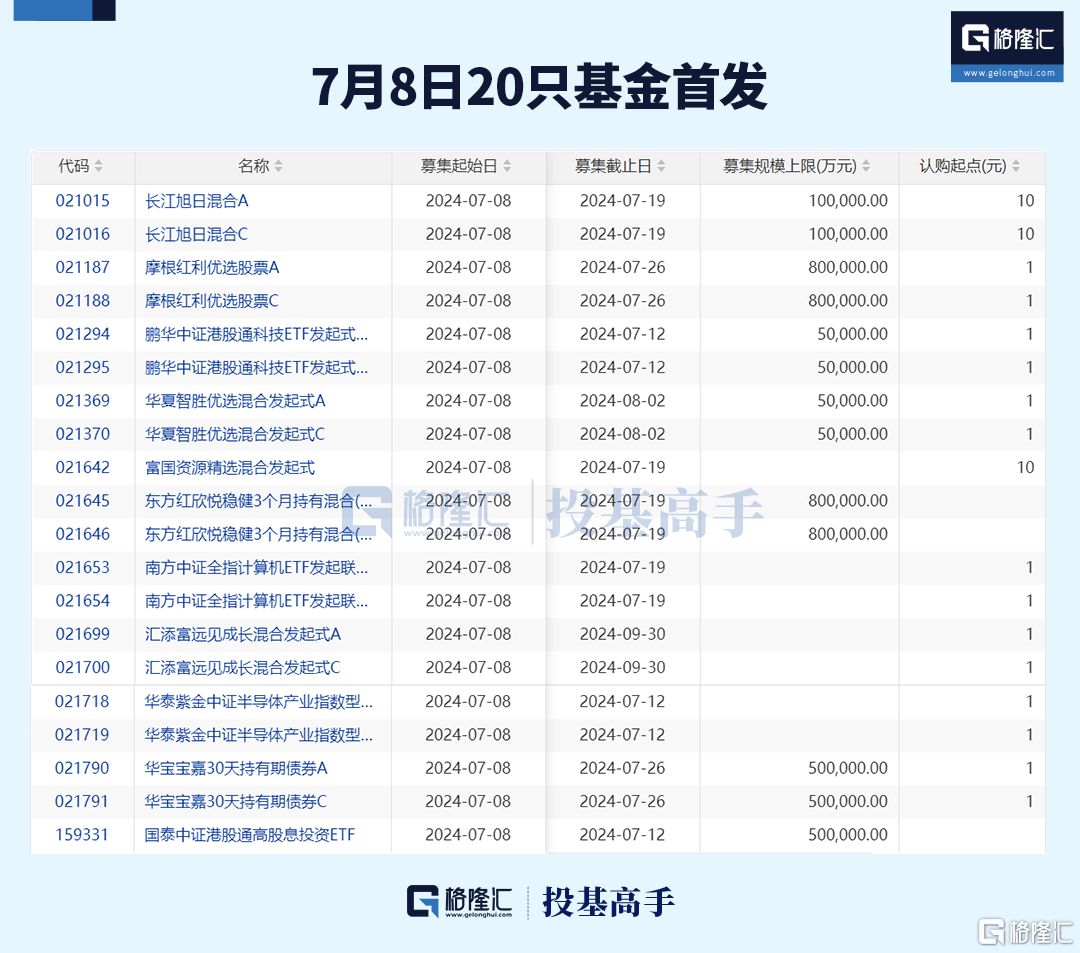Open fund code 021646

[x=83, y=534]
